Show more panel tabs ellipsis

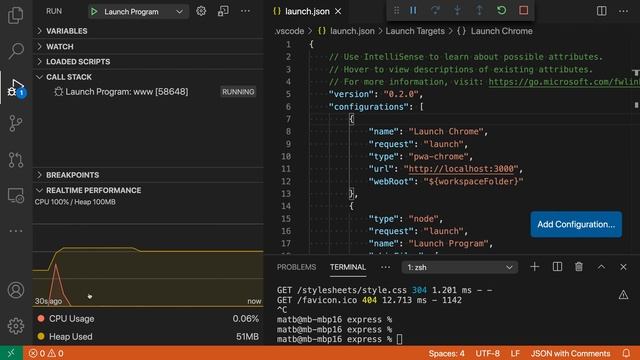(385, 267)
